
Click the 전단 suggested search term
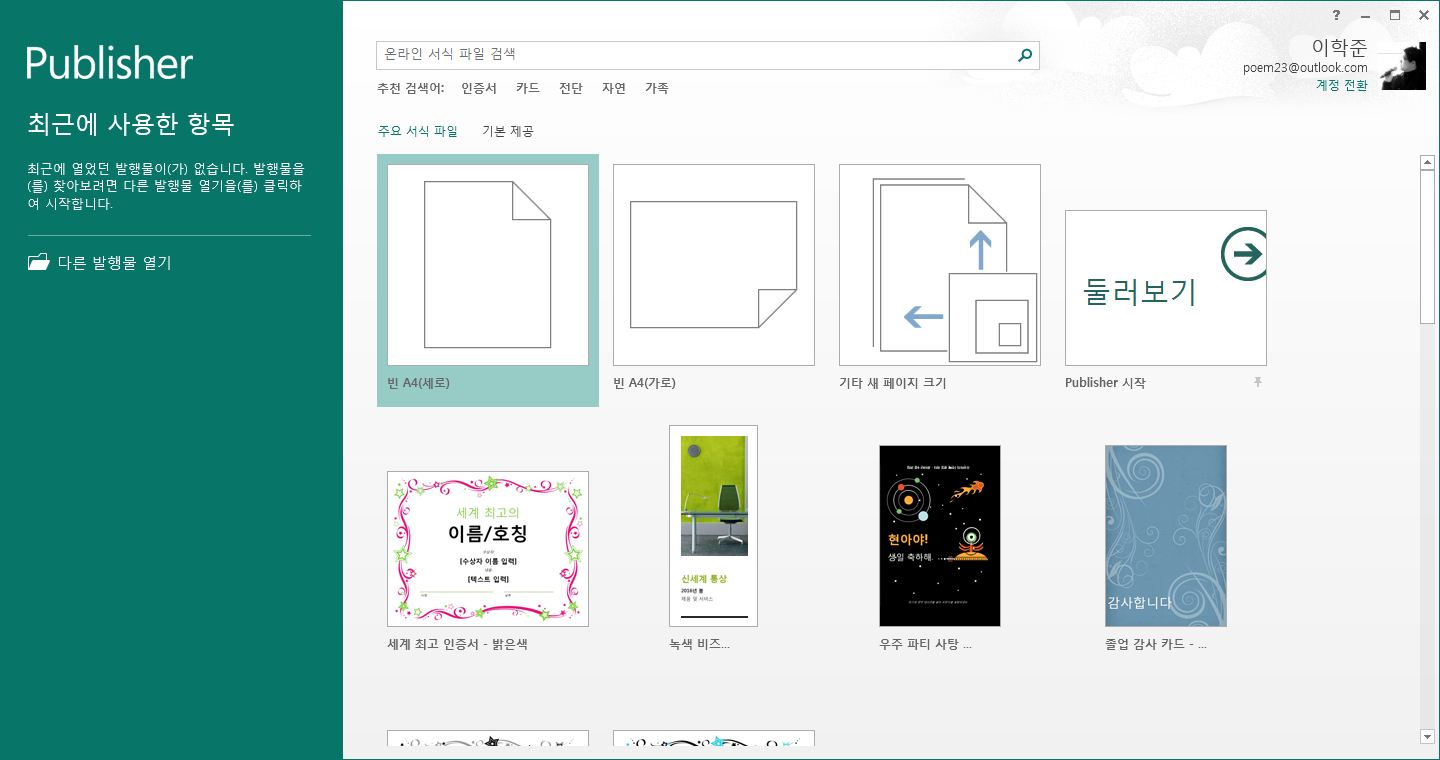coord(571,88)
